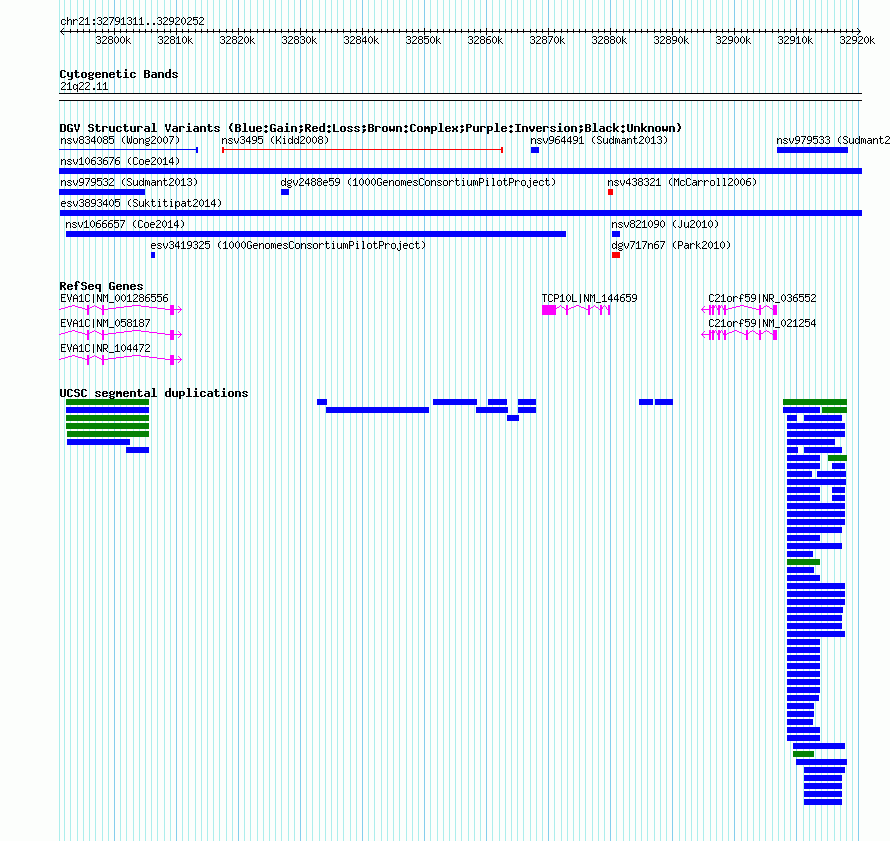Click the tiny blue esv3419325 marker
890x841 pixels.
click(x=153, y=255)
